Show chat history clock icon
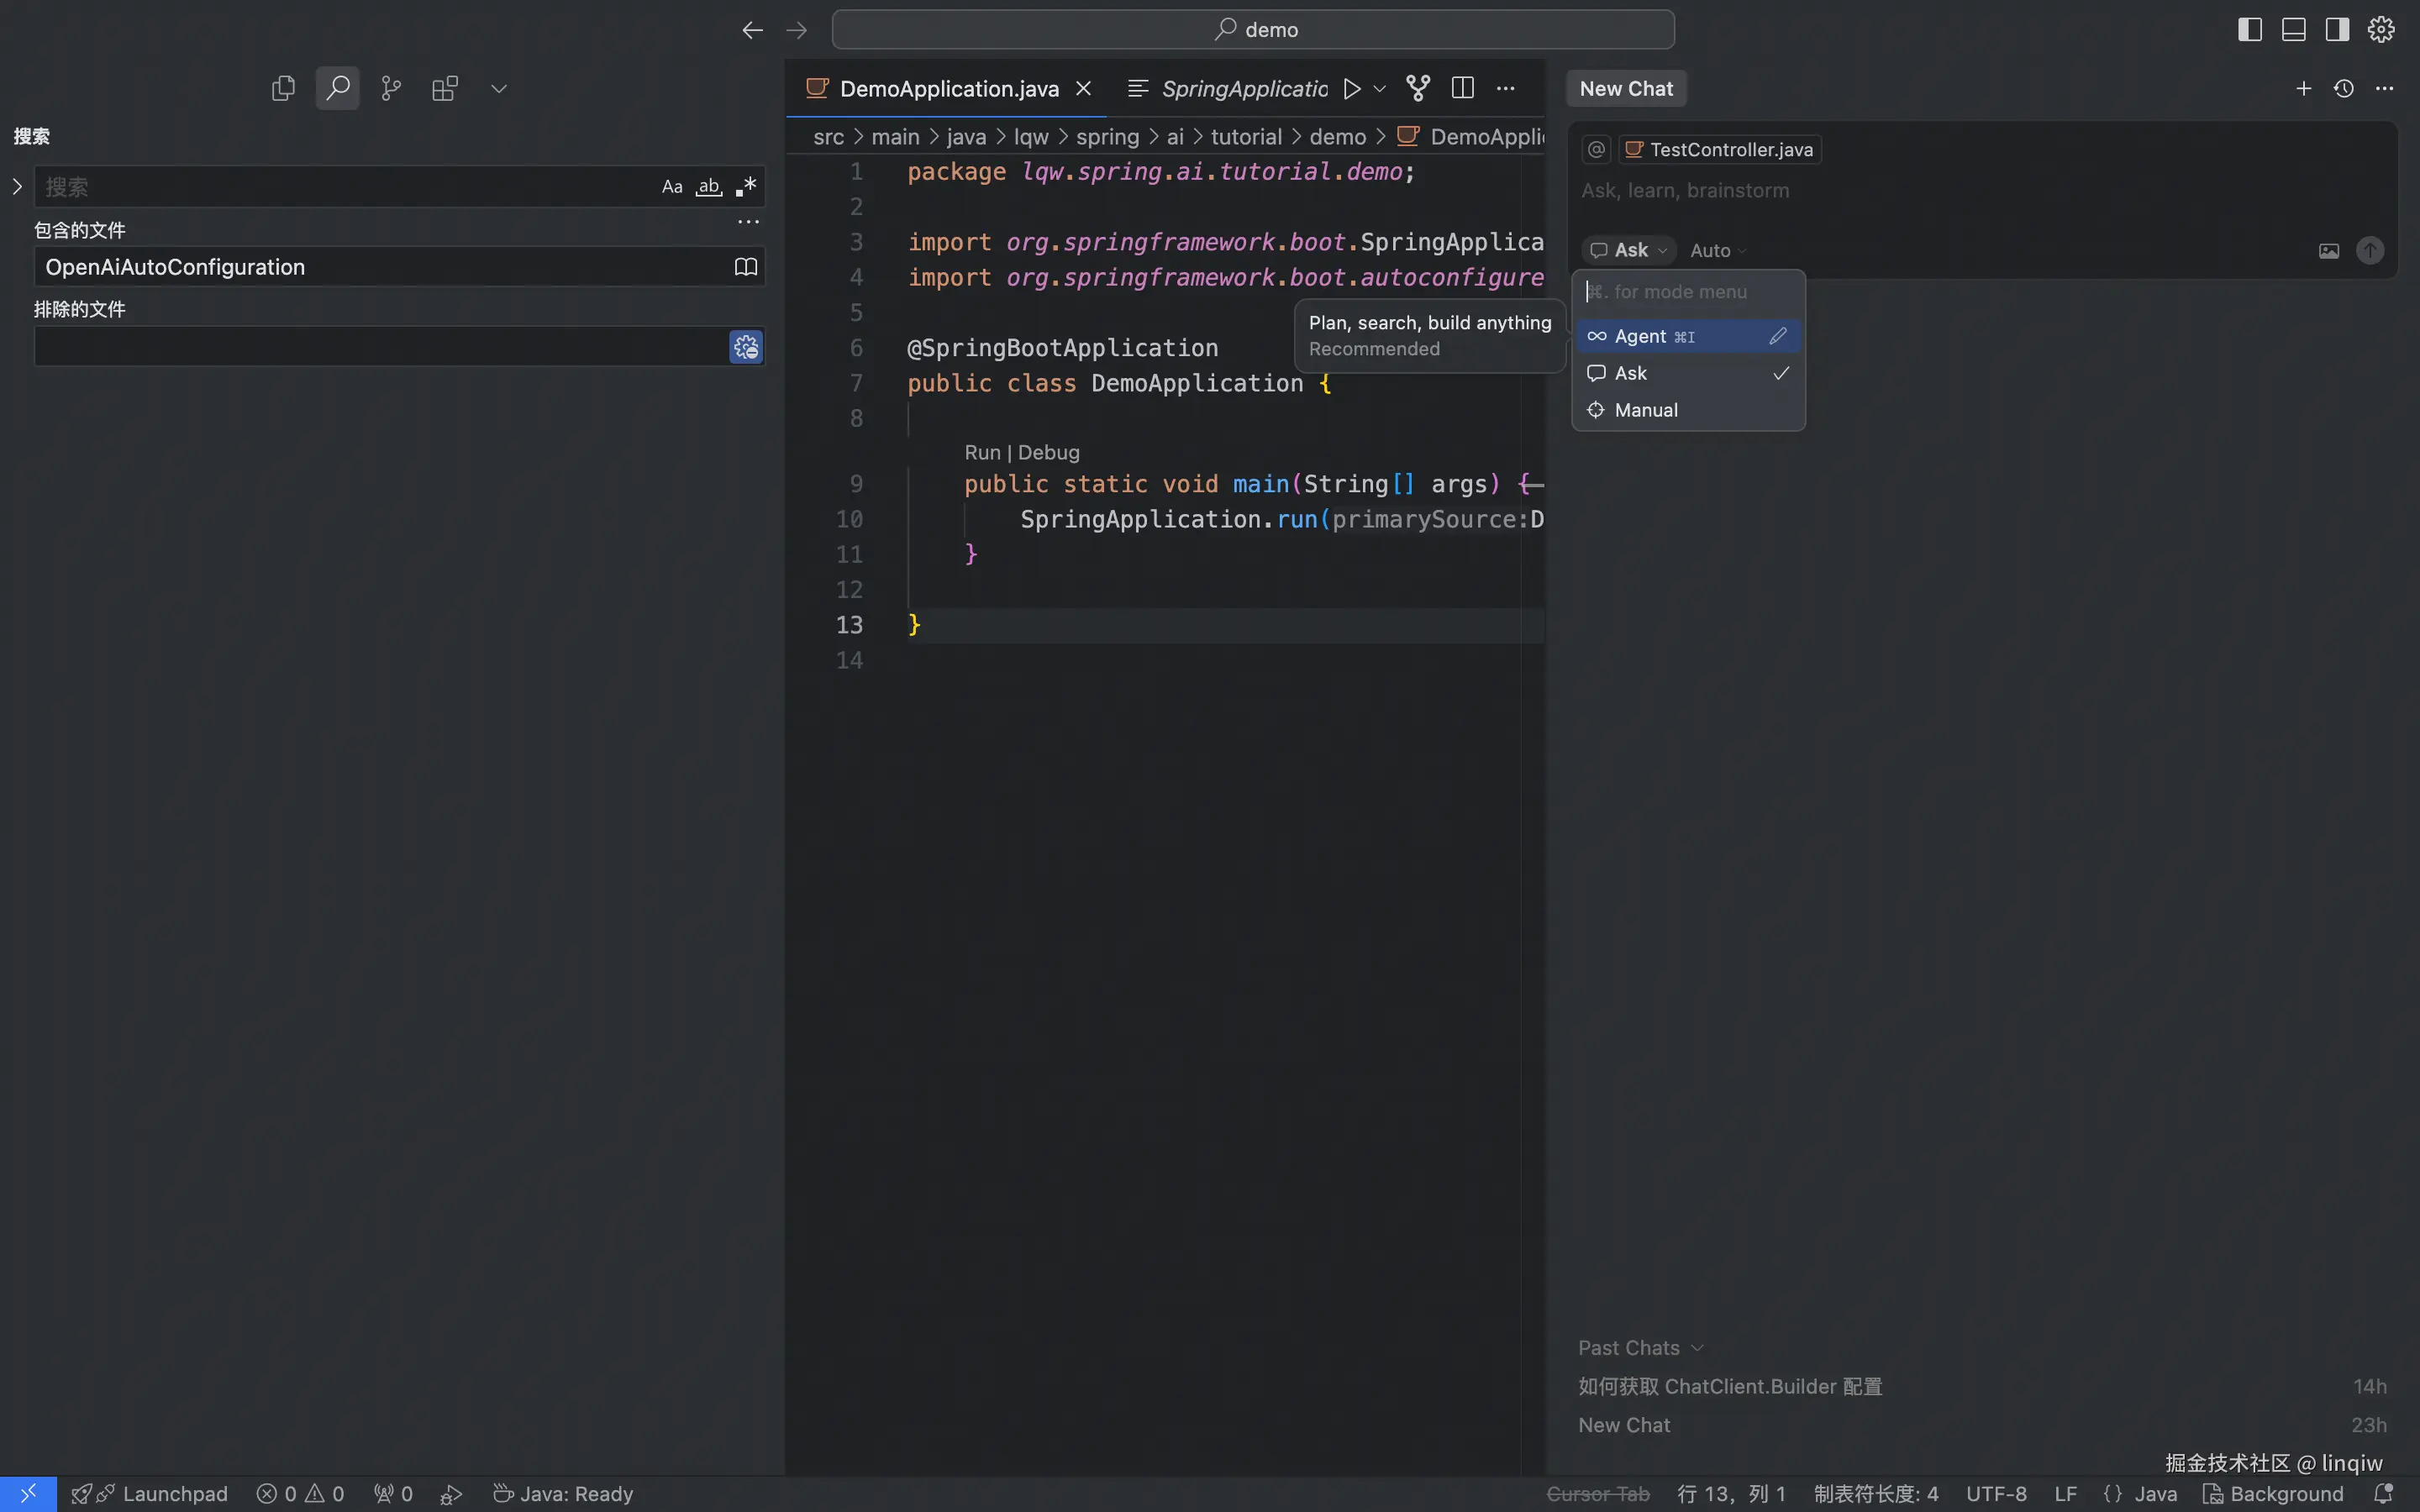 pos(2343,88)
